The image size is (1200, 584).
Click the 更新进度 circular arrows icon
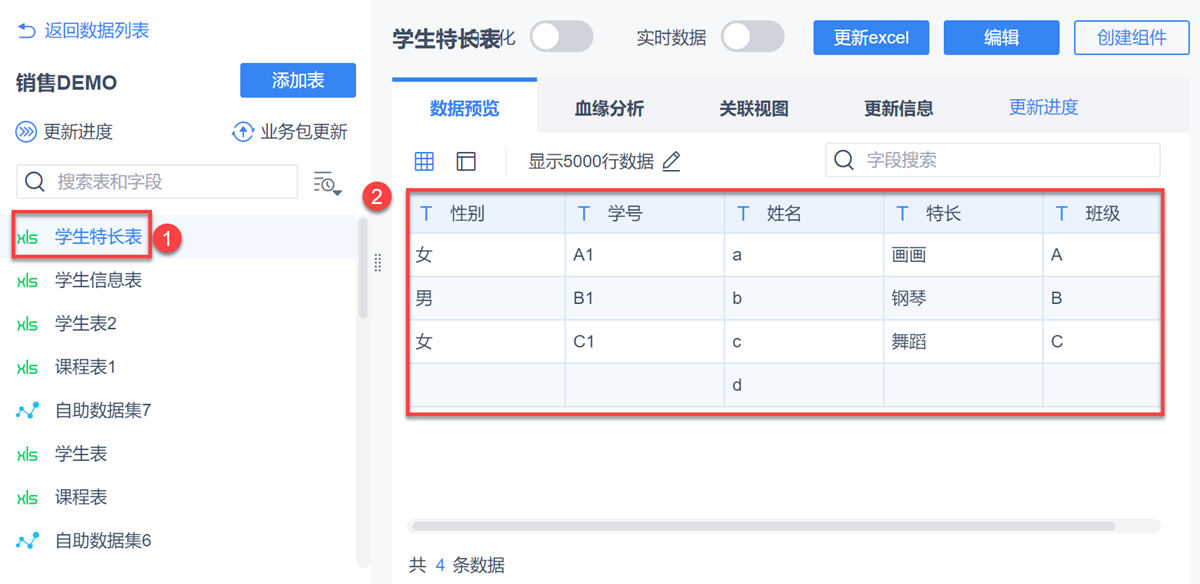pos(26,131)
